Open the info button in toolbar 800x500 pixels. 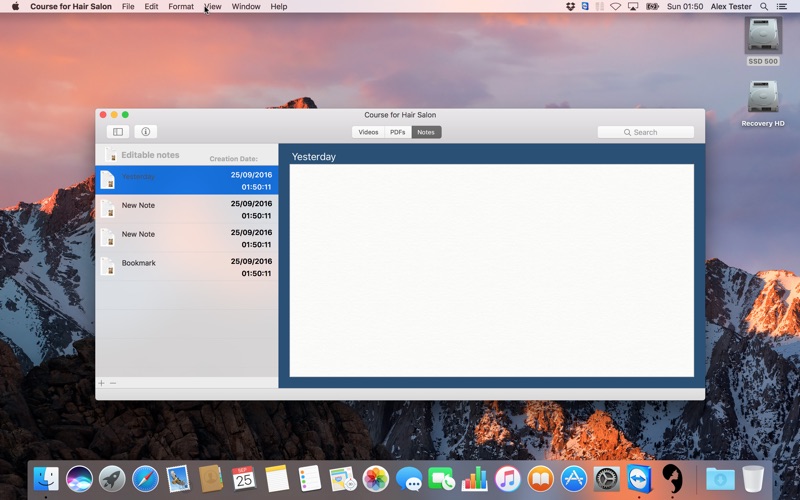(x=145, y=132)
